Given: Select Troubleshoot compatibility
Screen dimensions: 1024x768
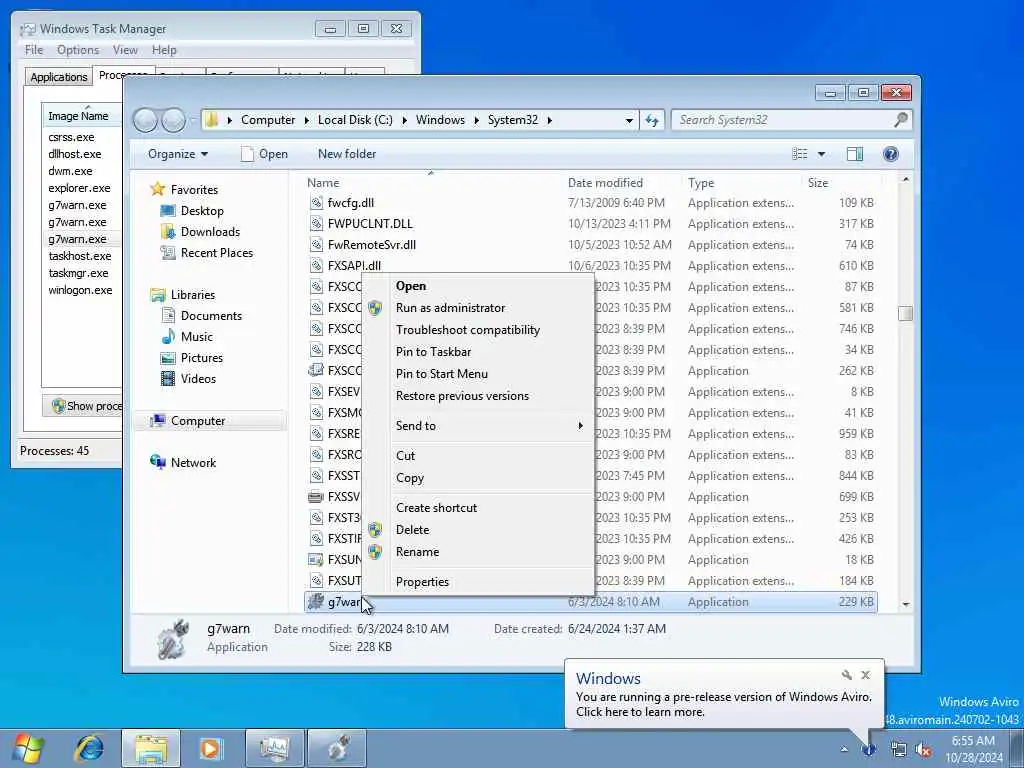Looking at the screenshot, I should click(478, 330).
